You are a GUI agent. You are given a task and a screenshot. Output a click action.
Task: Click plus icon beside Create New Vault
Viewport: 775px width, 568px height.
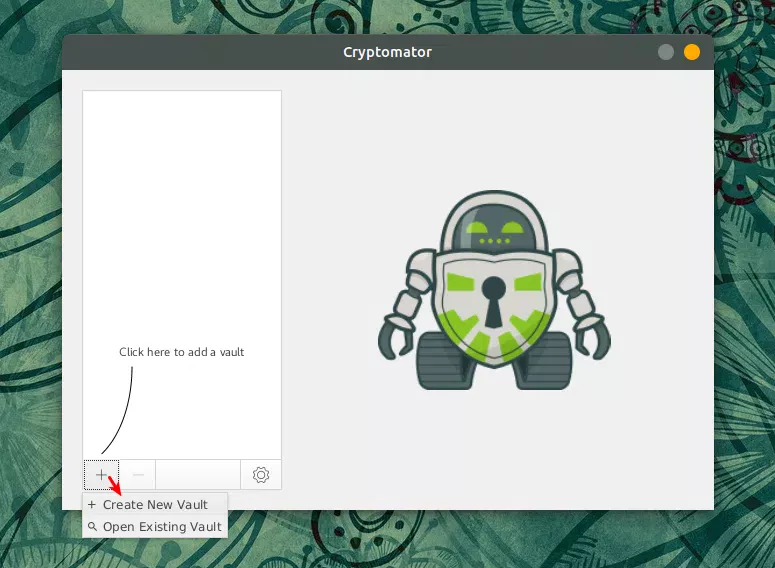click(92, 505)
